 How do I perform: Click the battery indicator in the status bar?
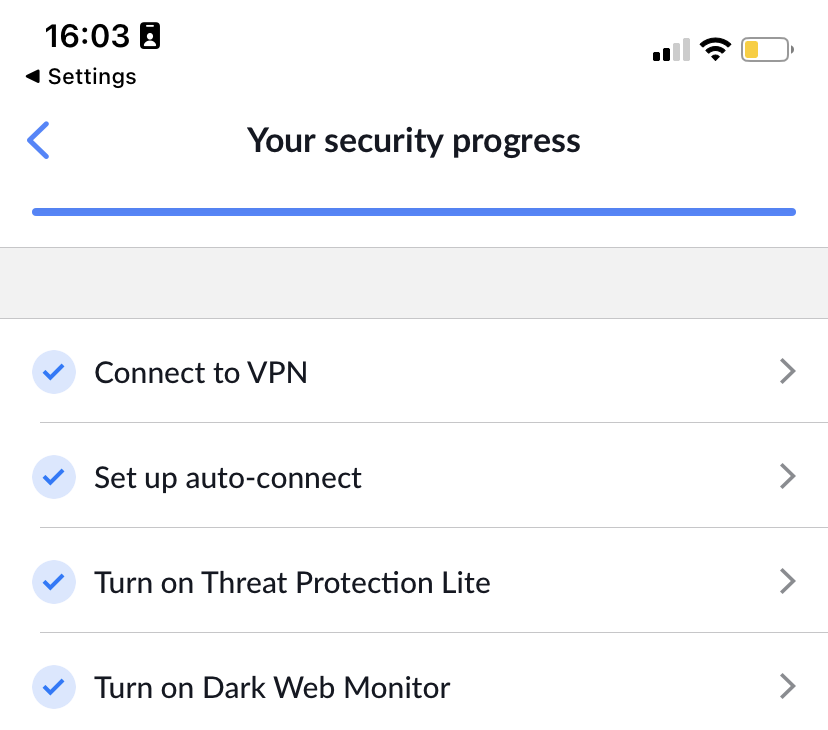(x=766, y=48)
